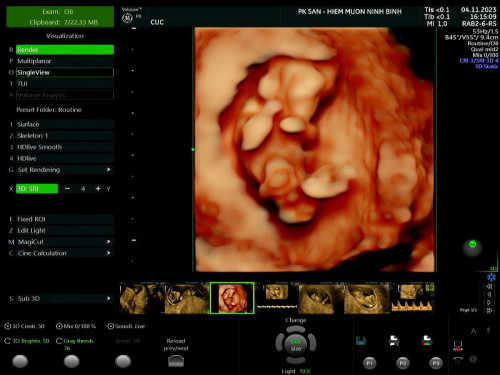Viewport: 500px width, 375px height.
Task: Click the trackball center pos/size button
Action: coord(296,345)
